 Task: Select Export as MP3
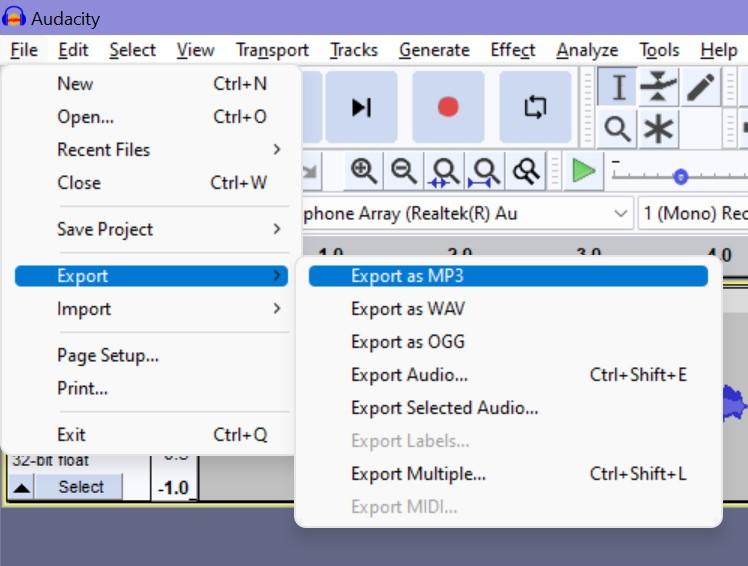(508, 276)
